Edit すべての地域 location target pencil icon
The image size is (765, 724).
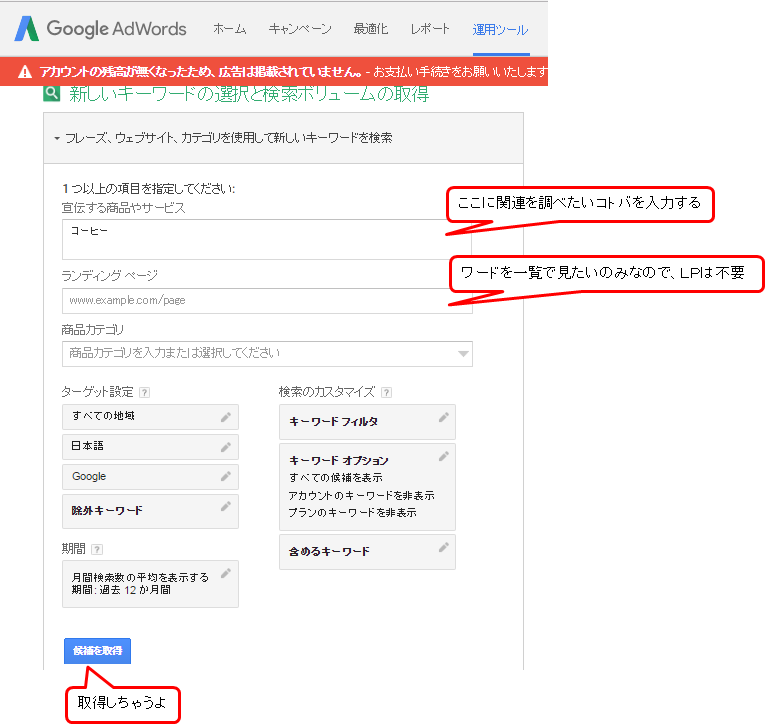225,417
